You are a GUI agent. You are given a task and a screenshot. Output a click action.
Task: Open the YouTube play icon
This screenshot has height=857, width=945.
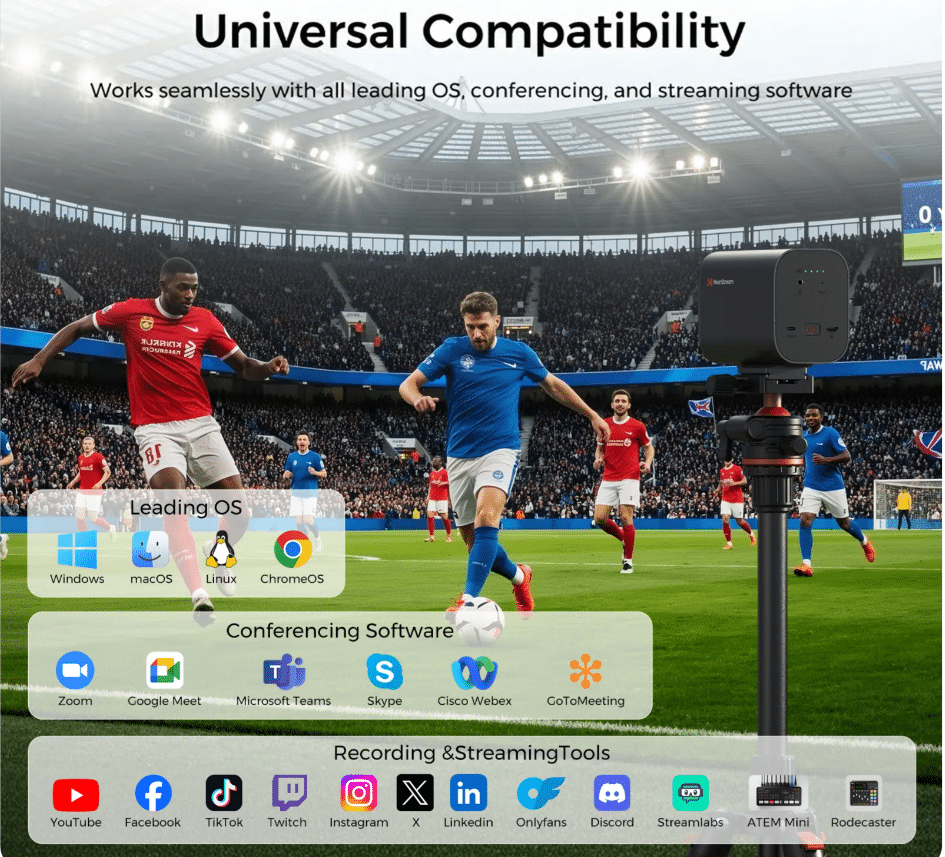click(x=76, y=794)
